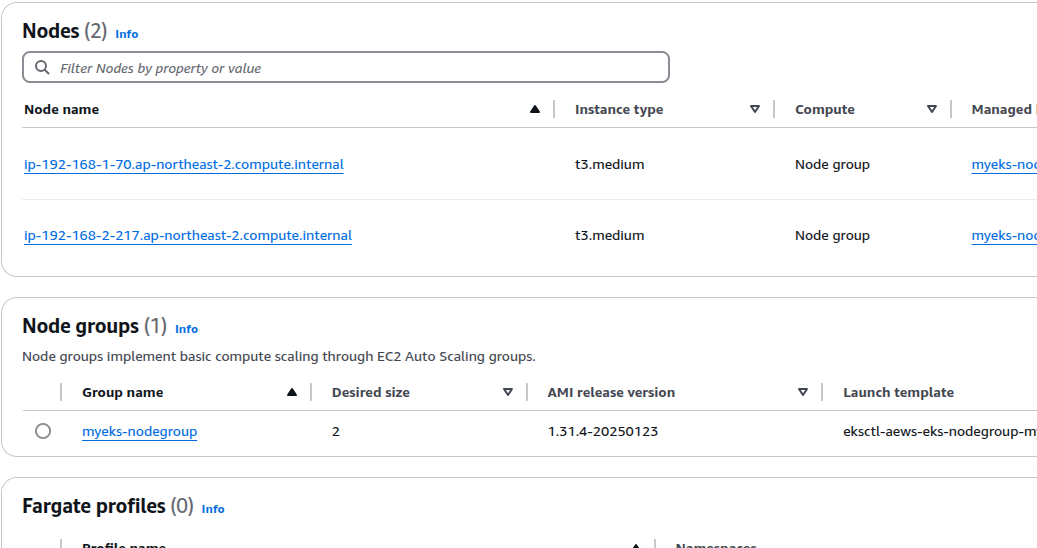Open node ip-192-168-1-70.ap-northeast-2.compute.internal
This screenshot has width=1037, height=548.
point(184,165)
